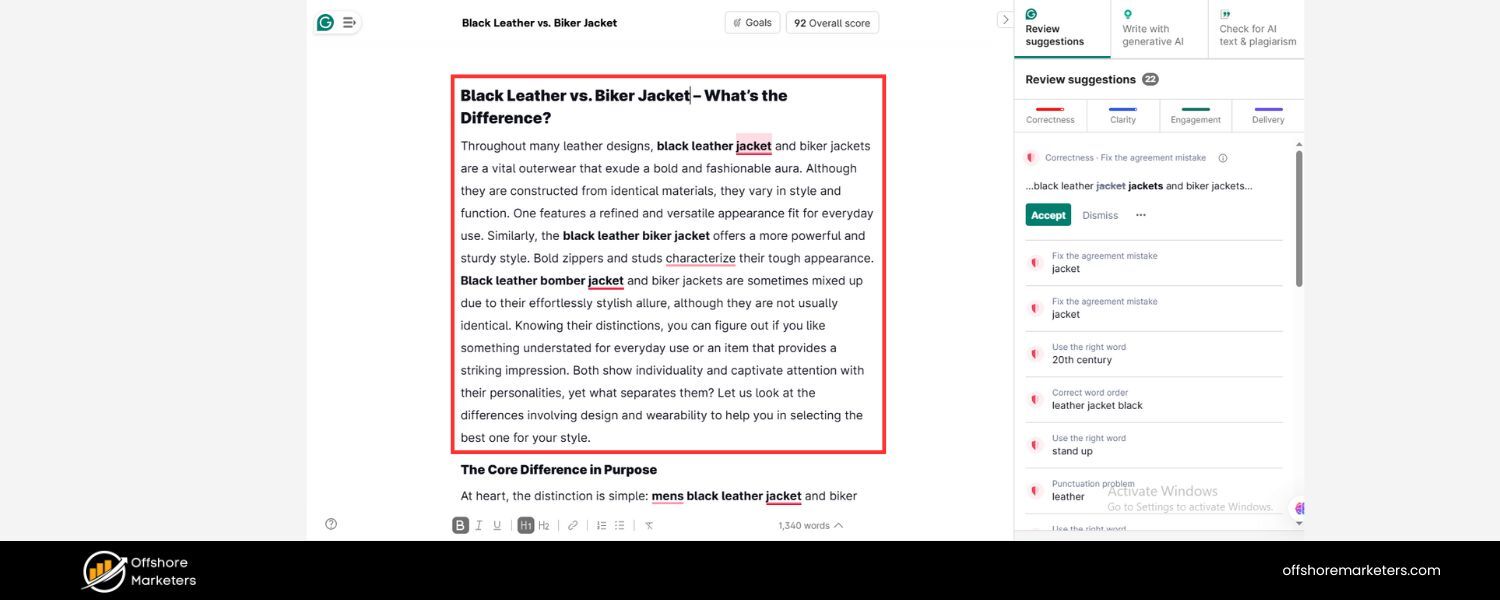Image resolution: width=1500 pixels, height=600 pixels.
Task: Enable the H2 heading style
Action: pos(544,524)
